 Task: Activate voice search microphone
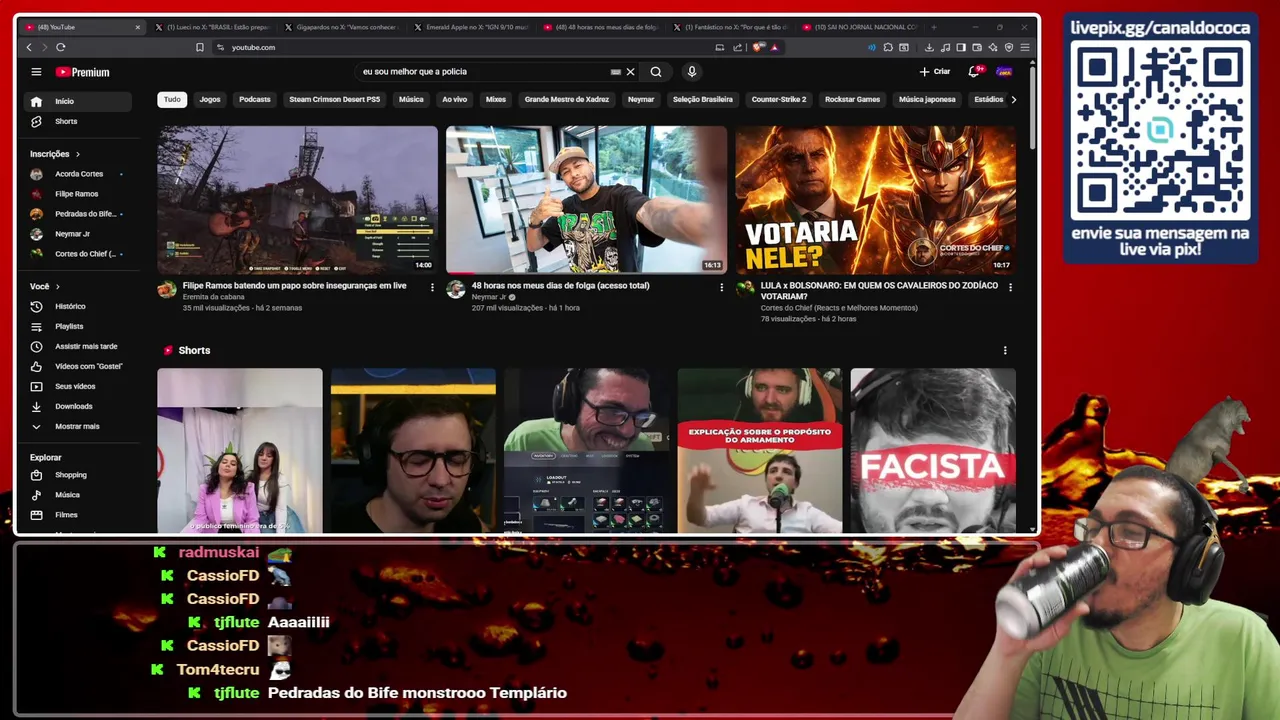tap(691, 72)
